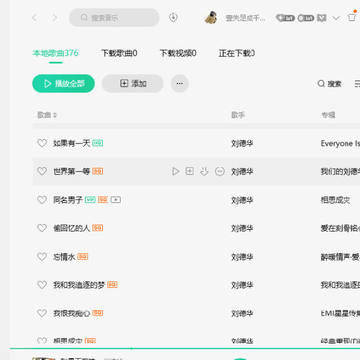Select song title 如果有一天
Image resolution: width=360 pixels, height=360 pixels.
coord(72,143)
